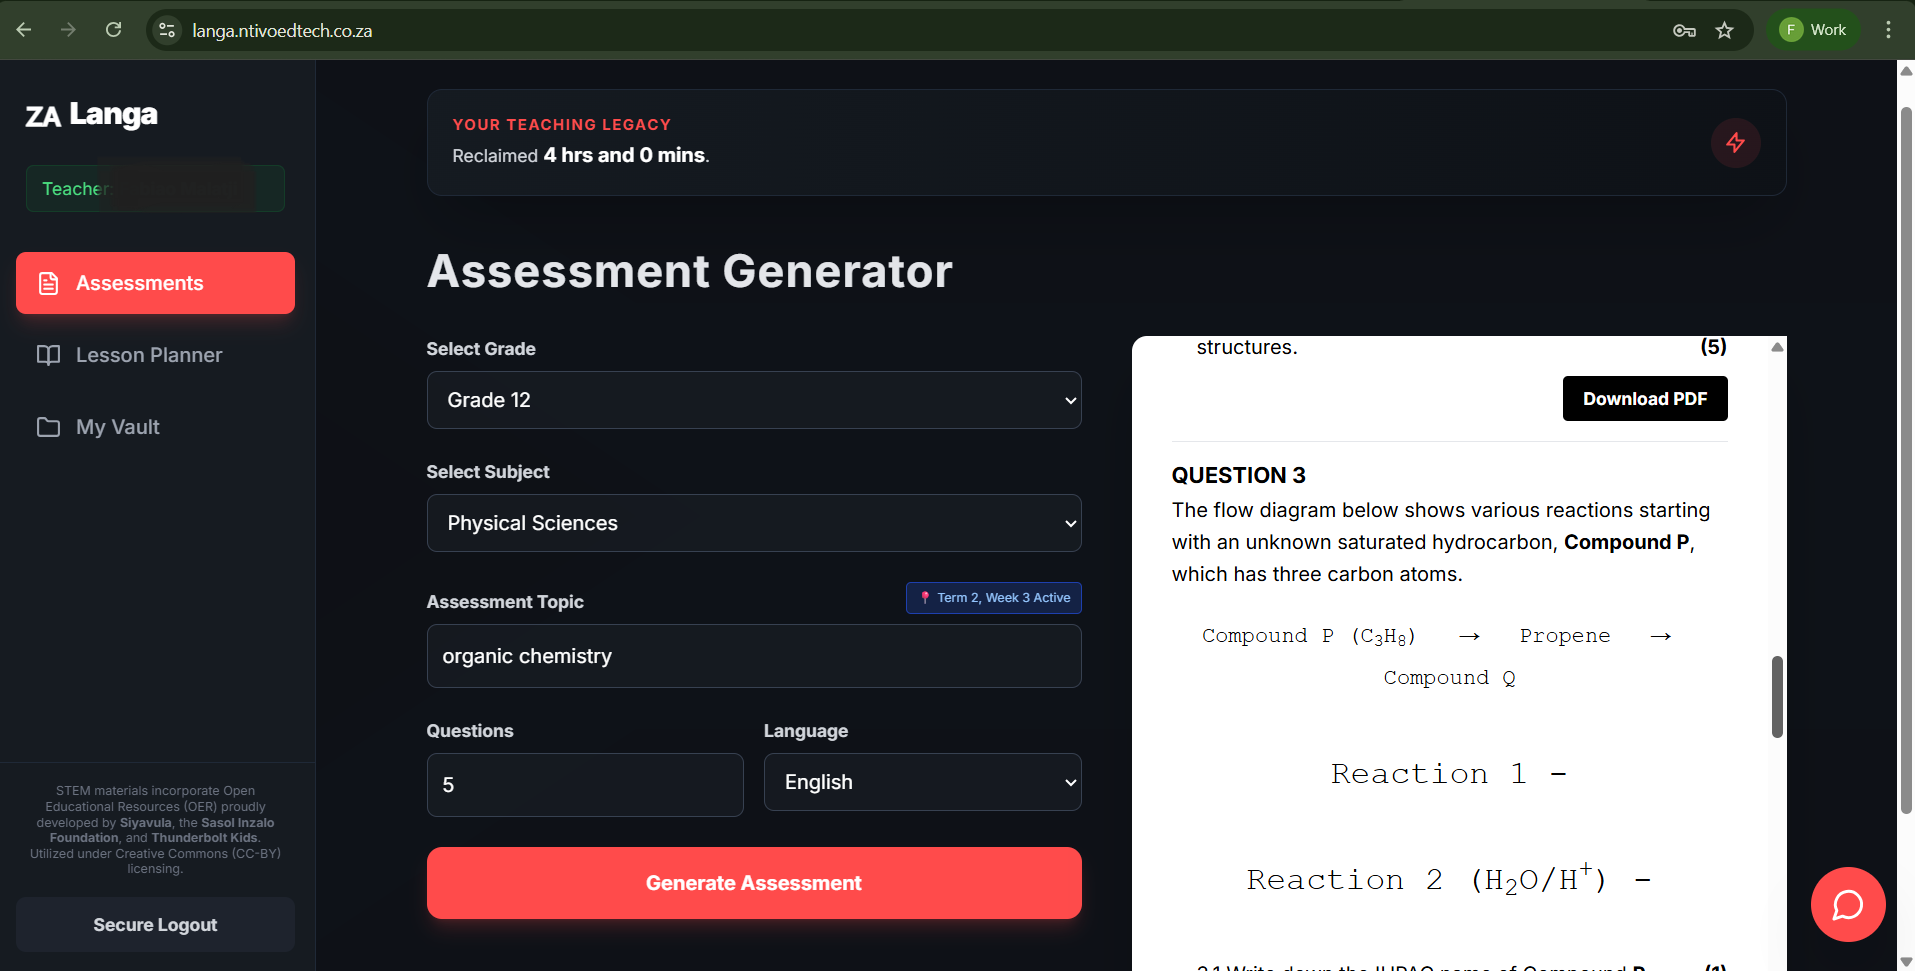
Task: Click Secure Logout
Action: pyautogui.click(x=155, y=925)
